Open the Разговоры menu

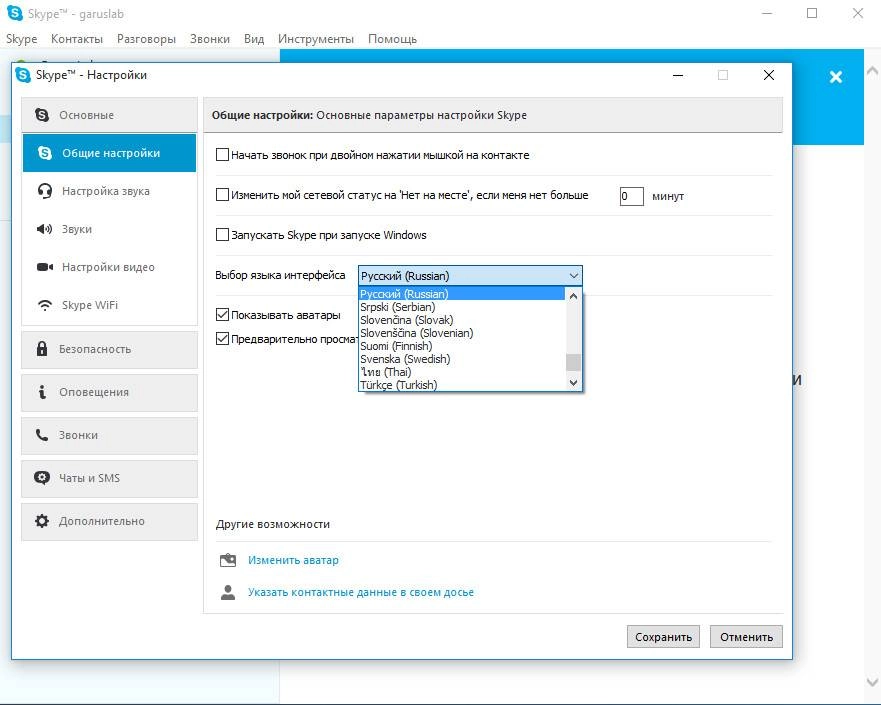[x=146, y=39]
